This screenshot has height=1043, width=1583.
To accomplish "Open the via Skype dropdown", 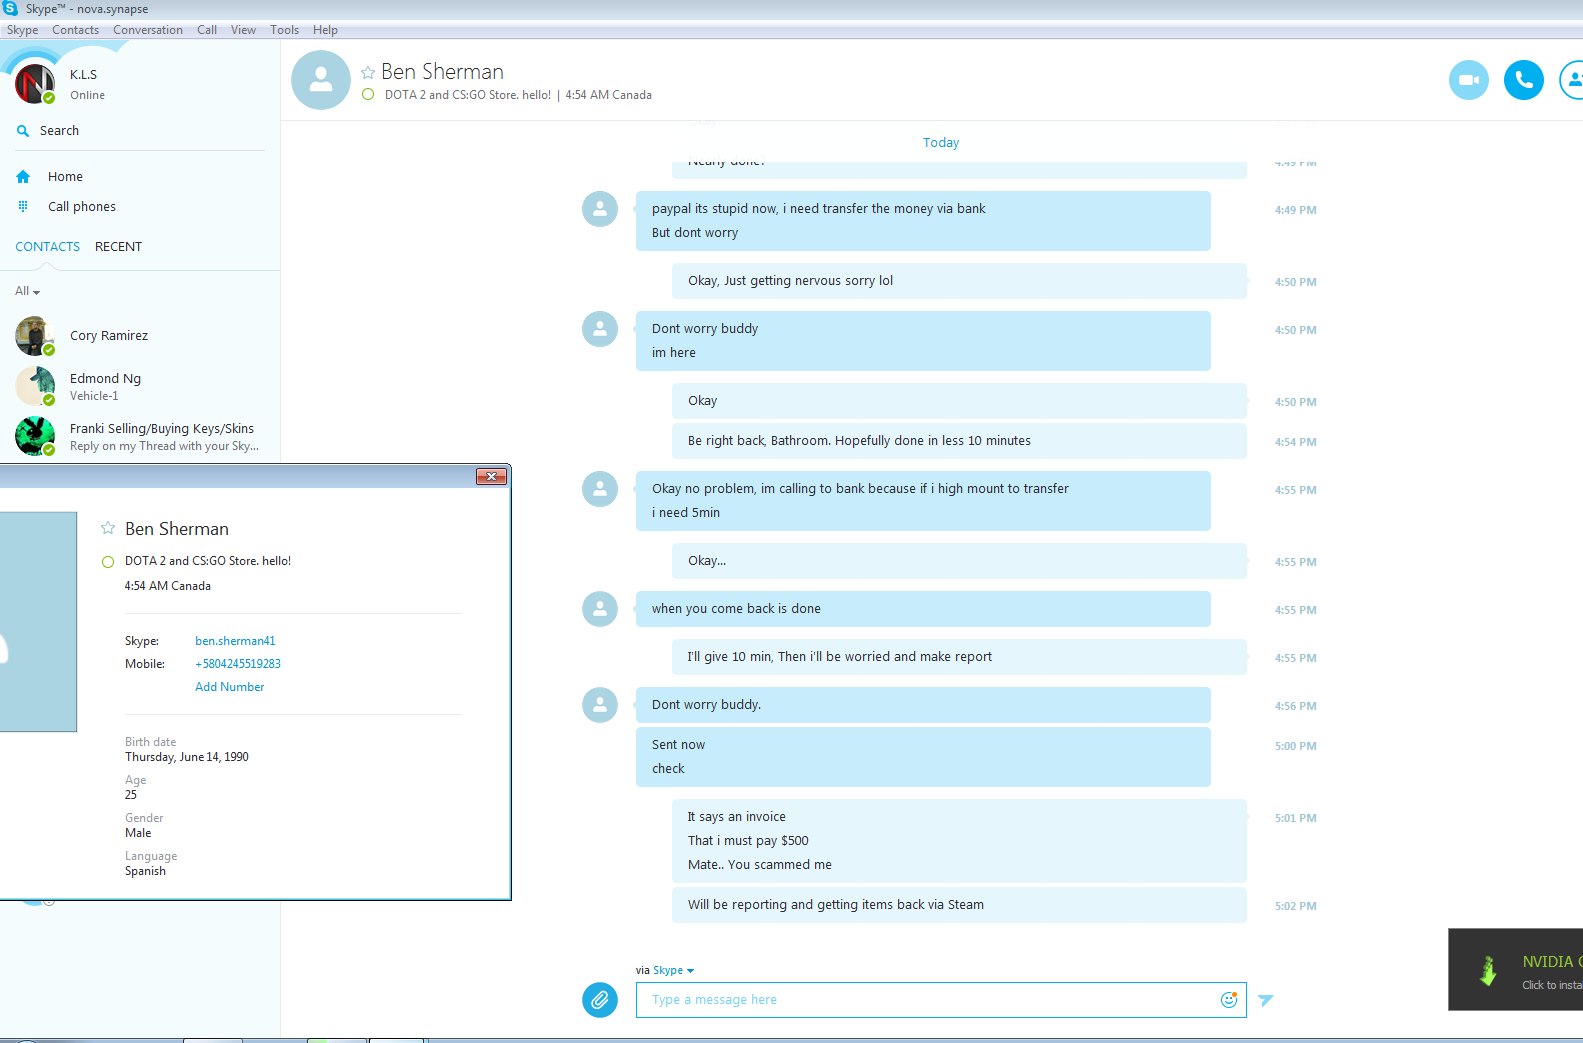I will click(x=673, y=970).
